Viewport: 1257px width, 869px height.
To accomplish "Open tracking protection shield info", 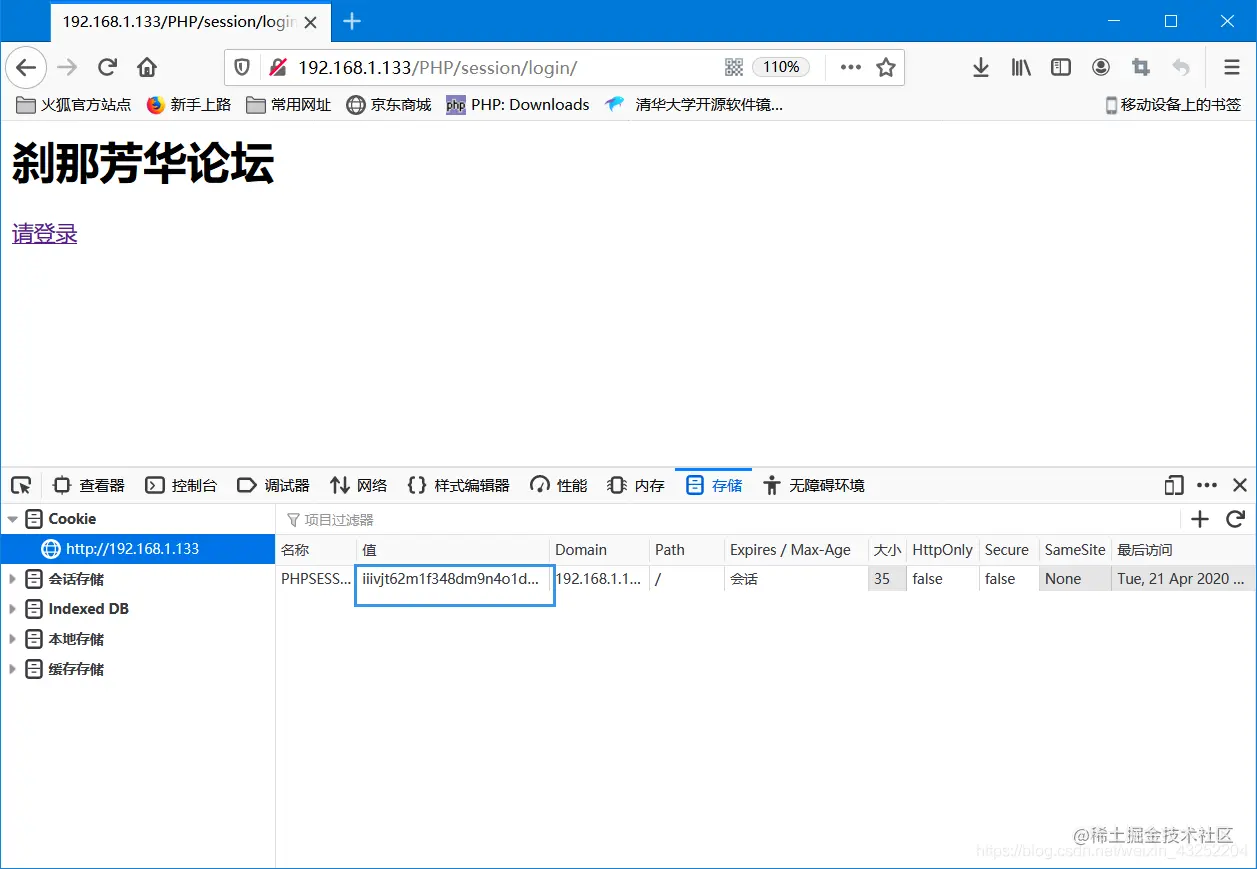I will click(242, 67).
